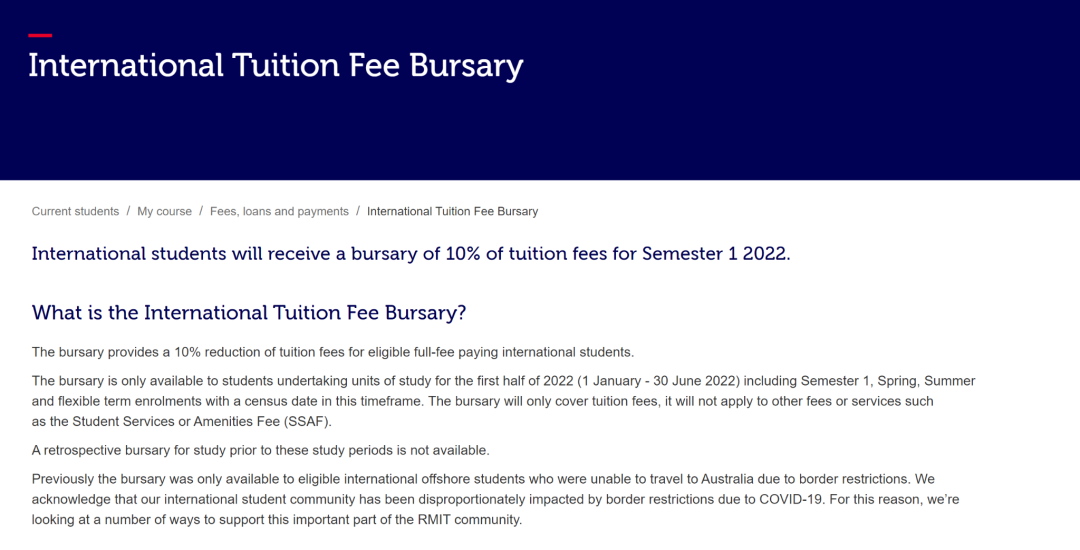1080x550 pixels.
Task: Go to the My course breadcrumb
Action: (x=164, y=211)
